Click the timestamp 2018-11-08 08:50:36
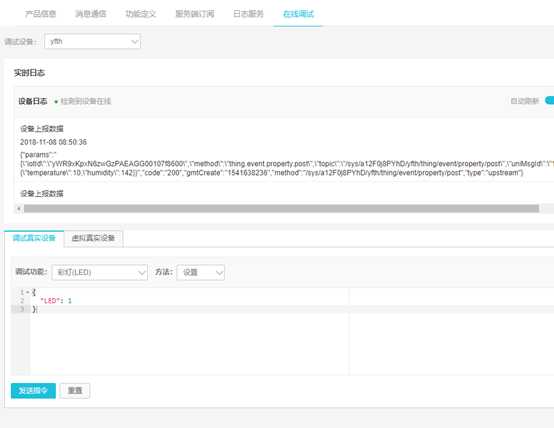554x428 pixels. [x=53, y=142]
